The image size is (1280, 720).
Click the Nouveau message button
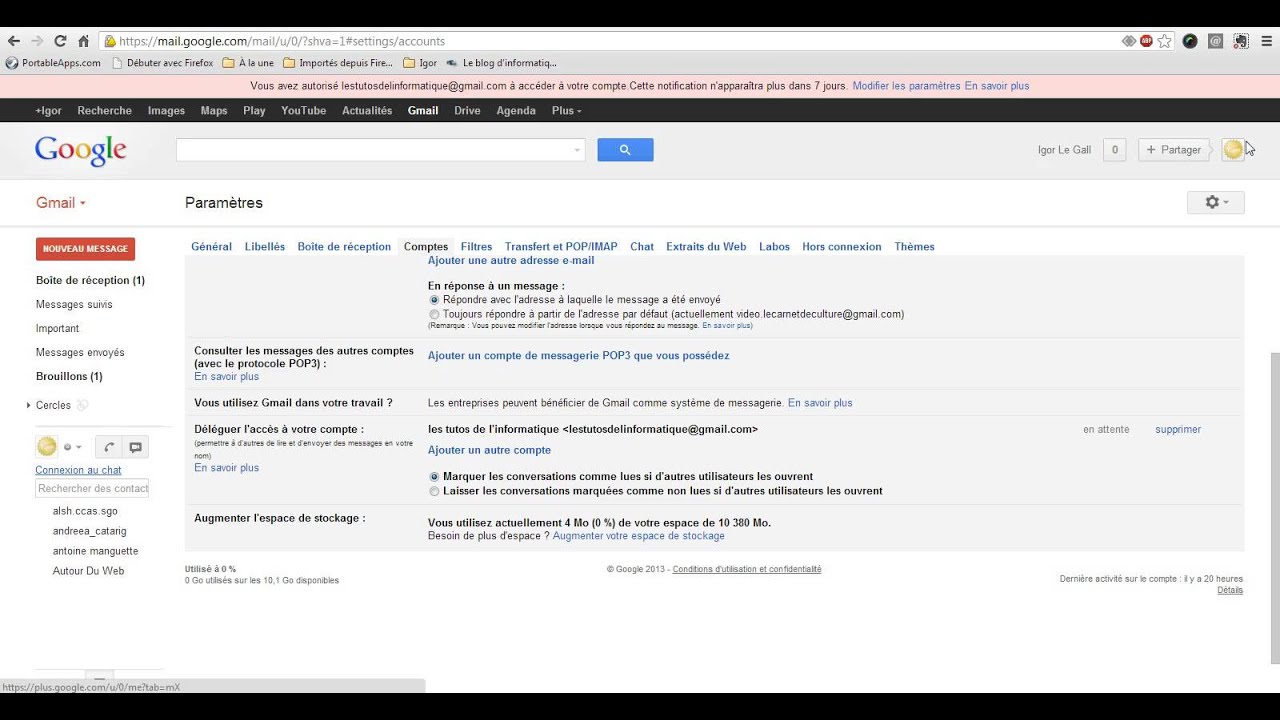point(85,249)
